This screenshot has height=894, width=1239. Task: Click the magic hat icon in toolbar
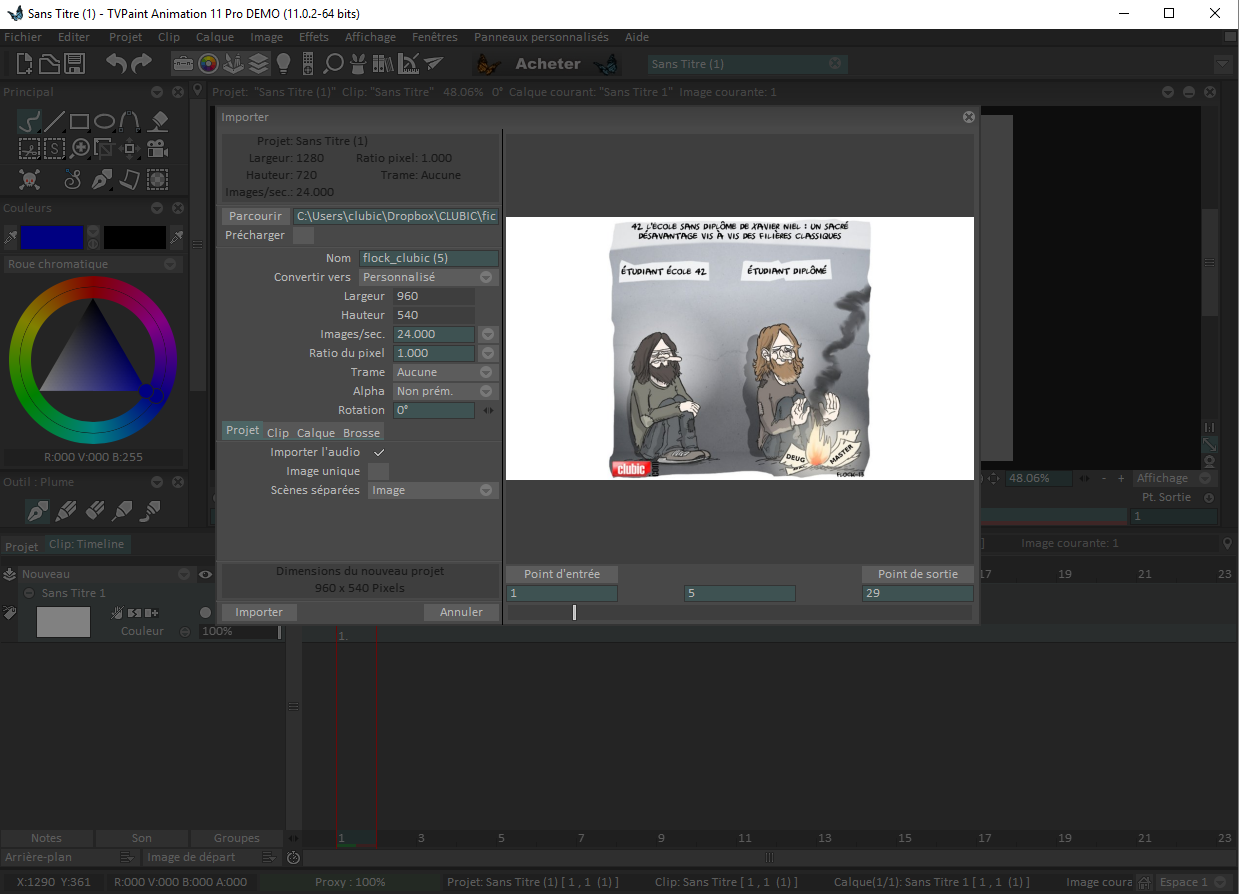[357, 64]
